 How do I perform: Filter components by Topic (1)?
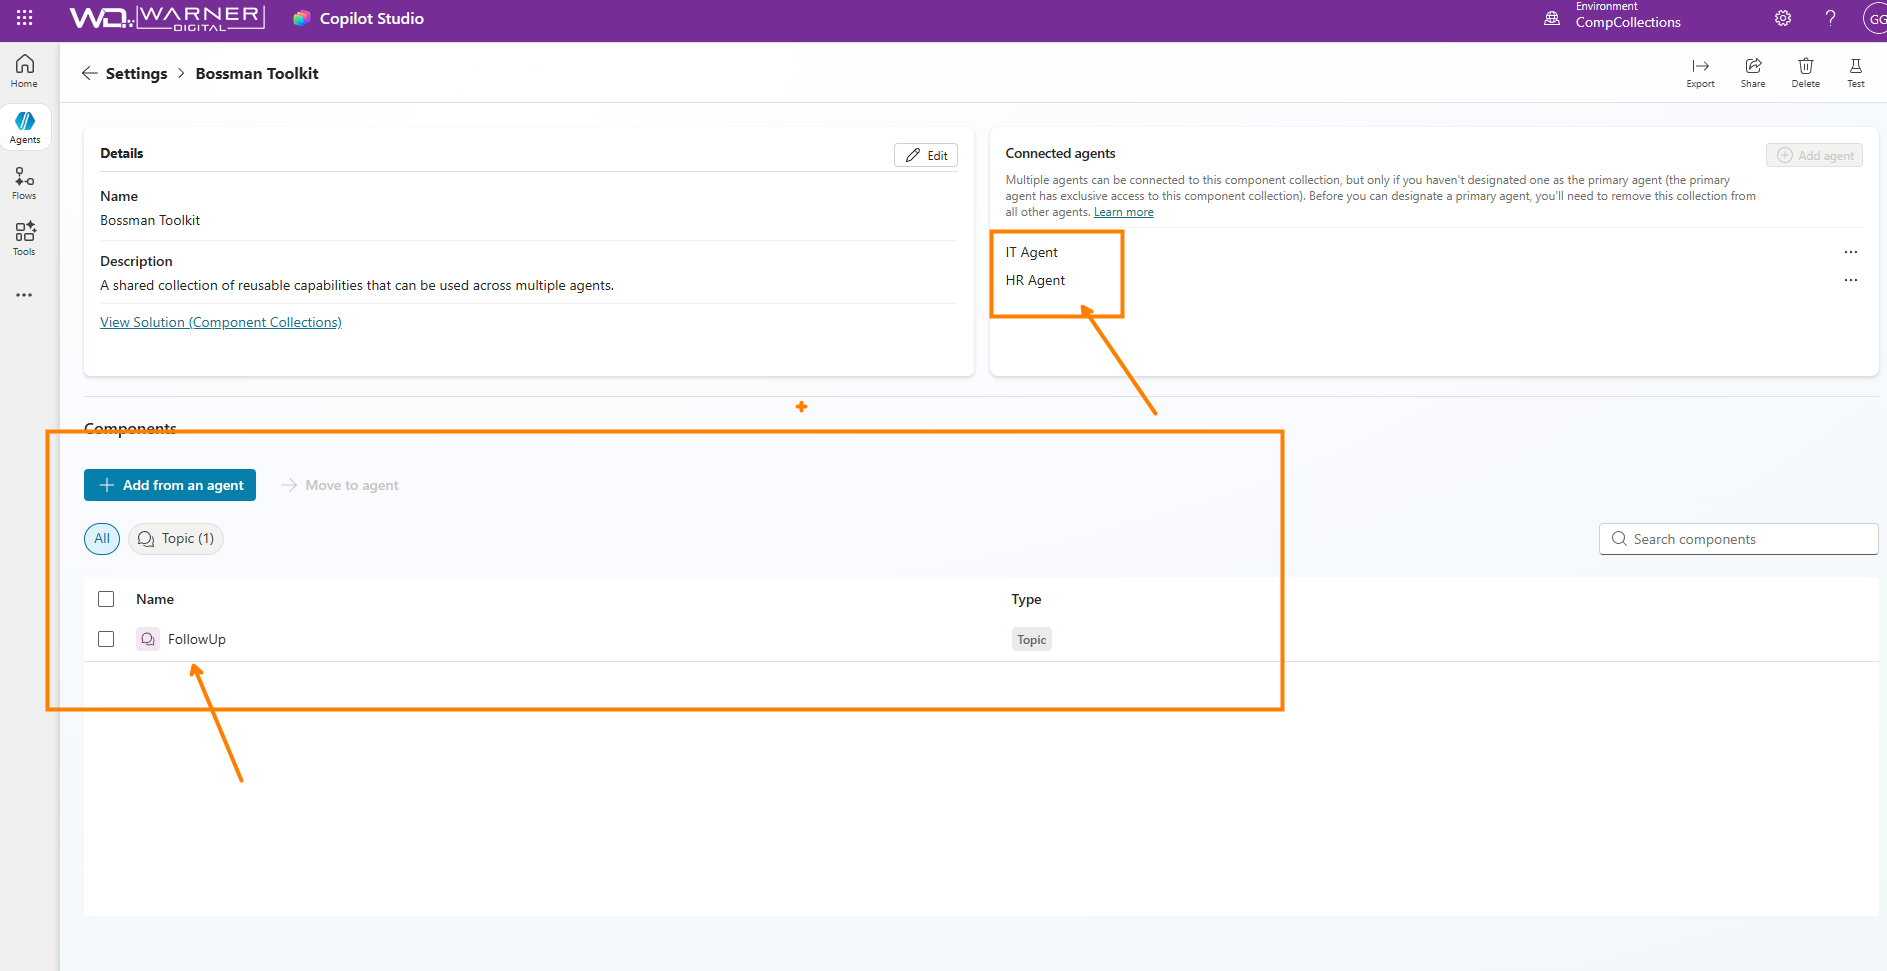[x=176, y=539]
